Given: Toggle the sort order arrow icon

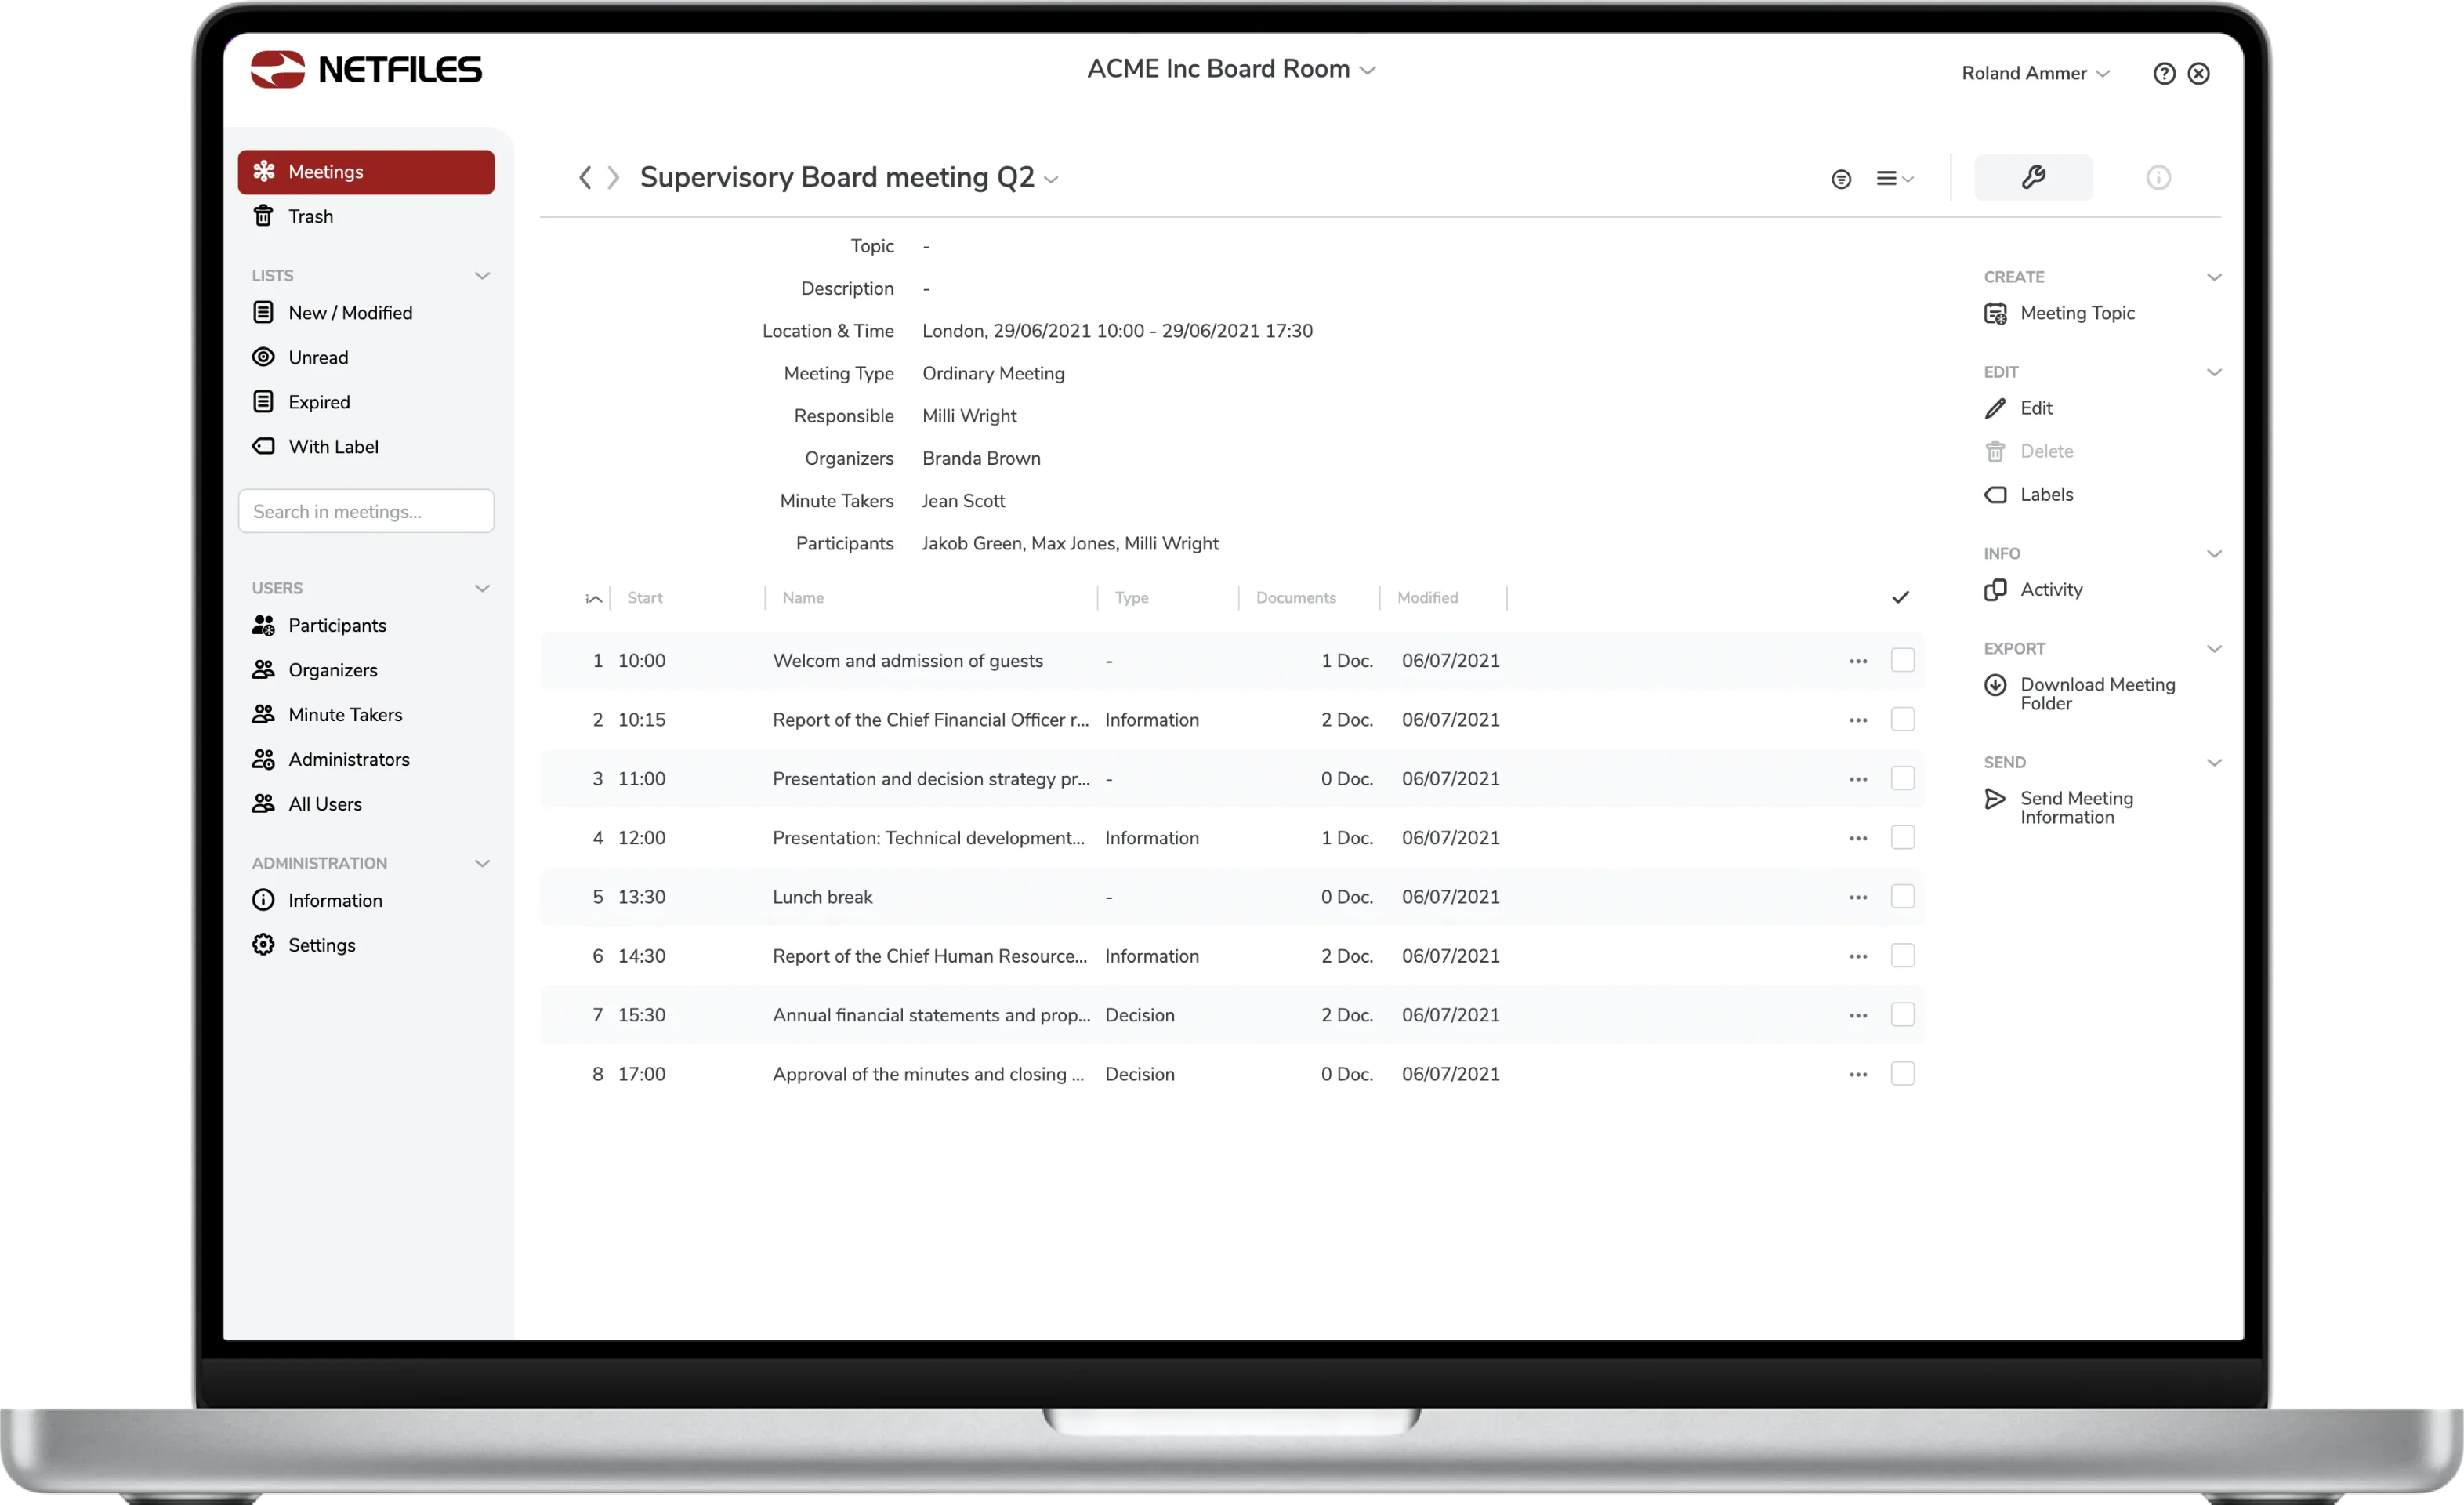Looking at the screenshot, I should pos(593,598).
